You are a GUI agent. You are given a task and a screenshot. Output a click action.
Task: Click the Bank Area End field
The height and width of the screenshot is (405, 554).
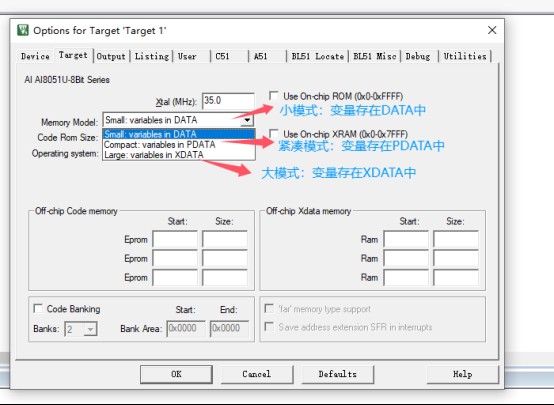coord(229,329)
